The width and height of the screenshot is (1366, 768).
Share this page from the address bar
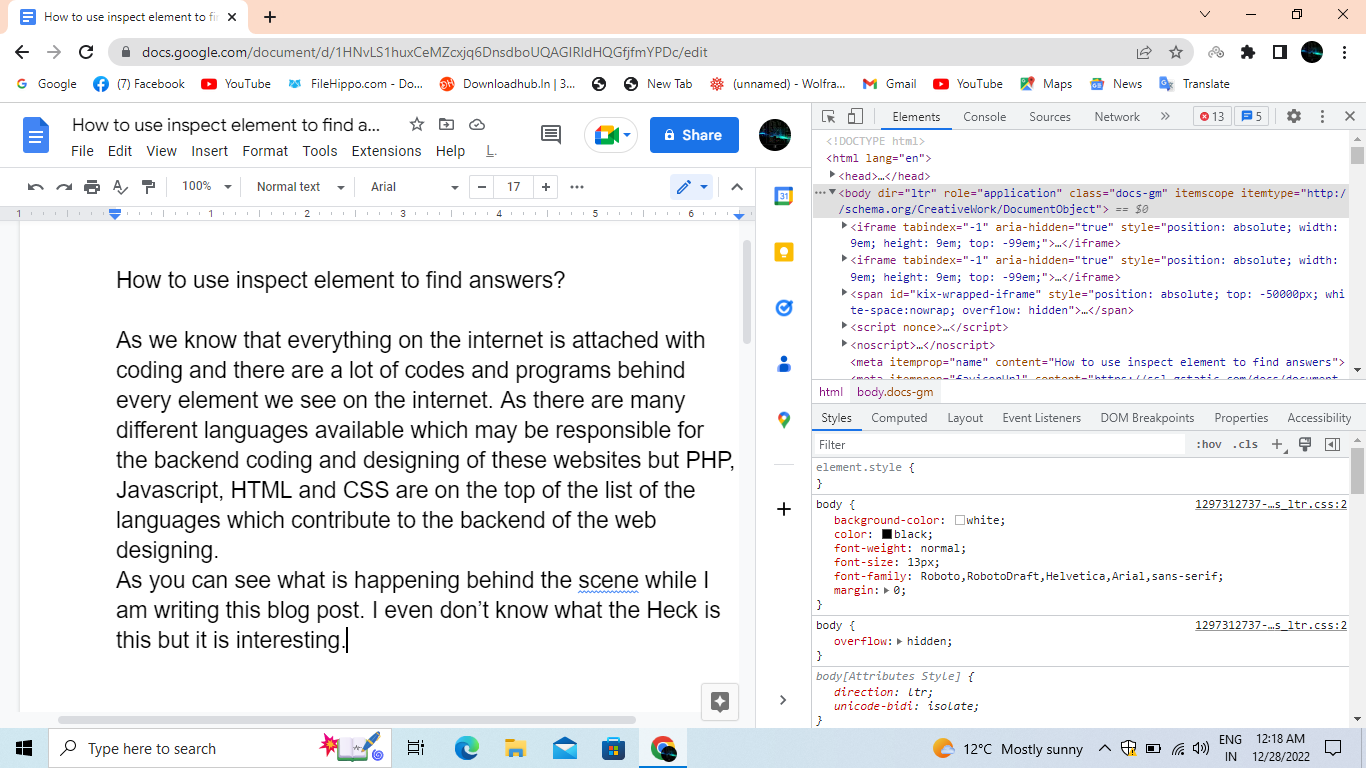(1144, 52)
